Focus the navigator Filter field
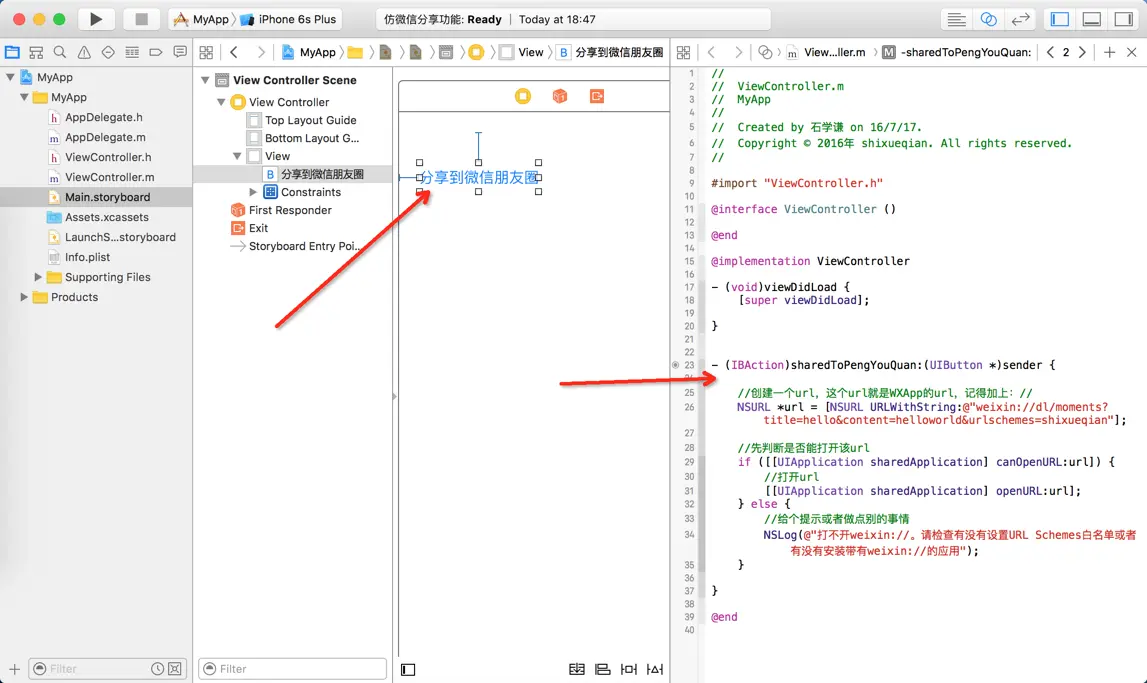The width and height of the screenshot is (1147, 683). pyautogui.click(x=98, y=668)
